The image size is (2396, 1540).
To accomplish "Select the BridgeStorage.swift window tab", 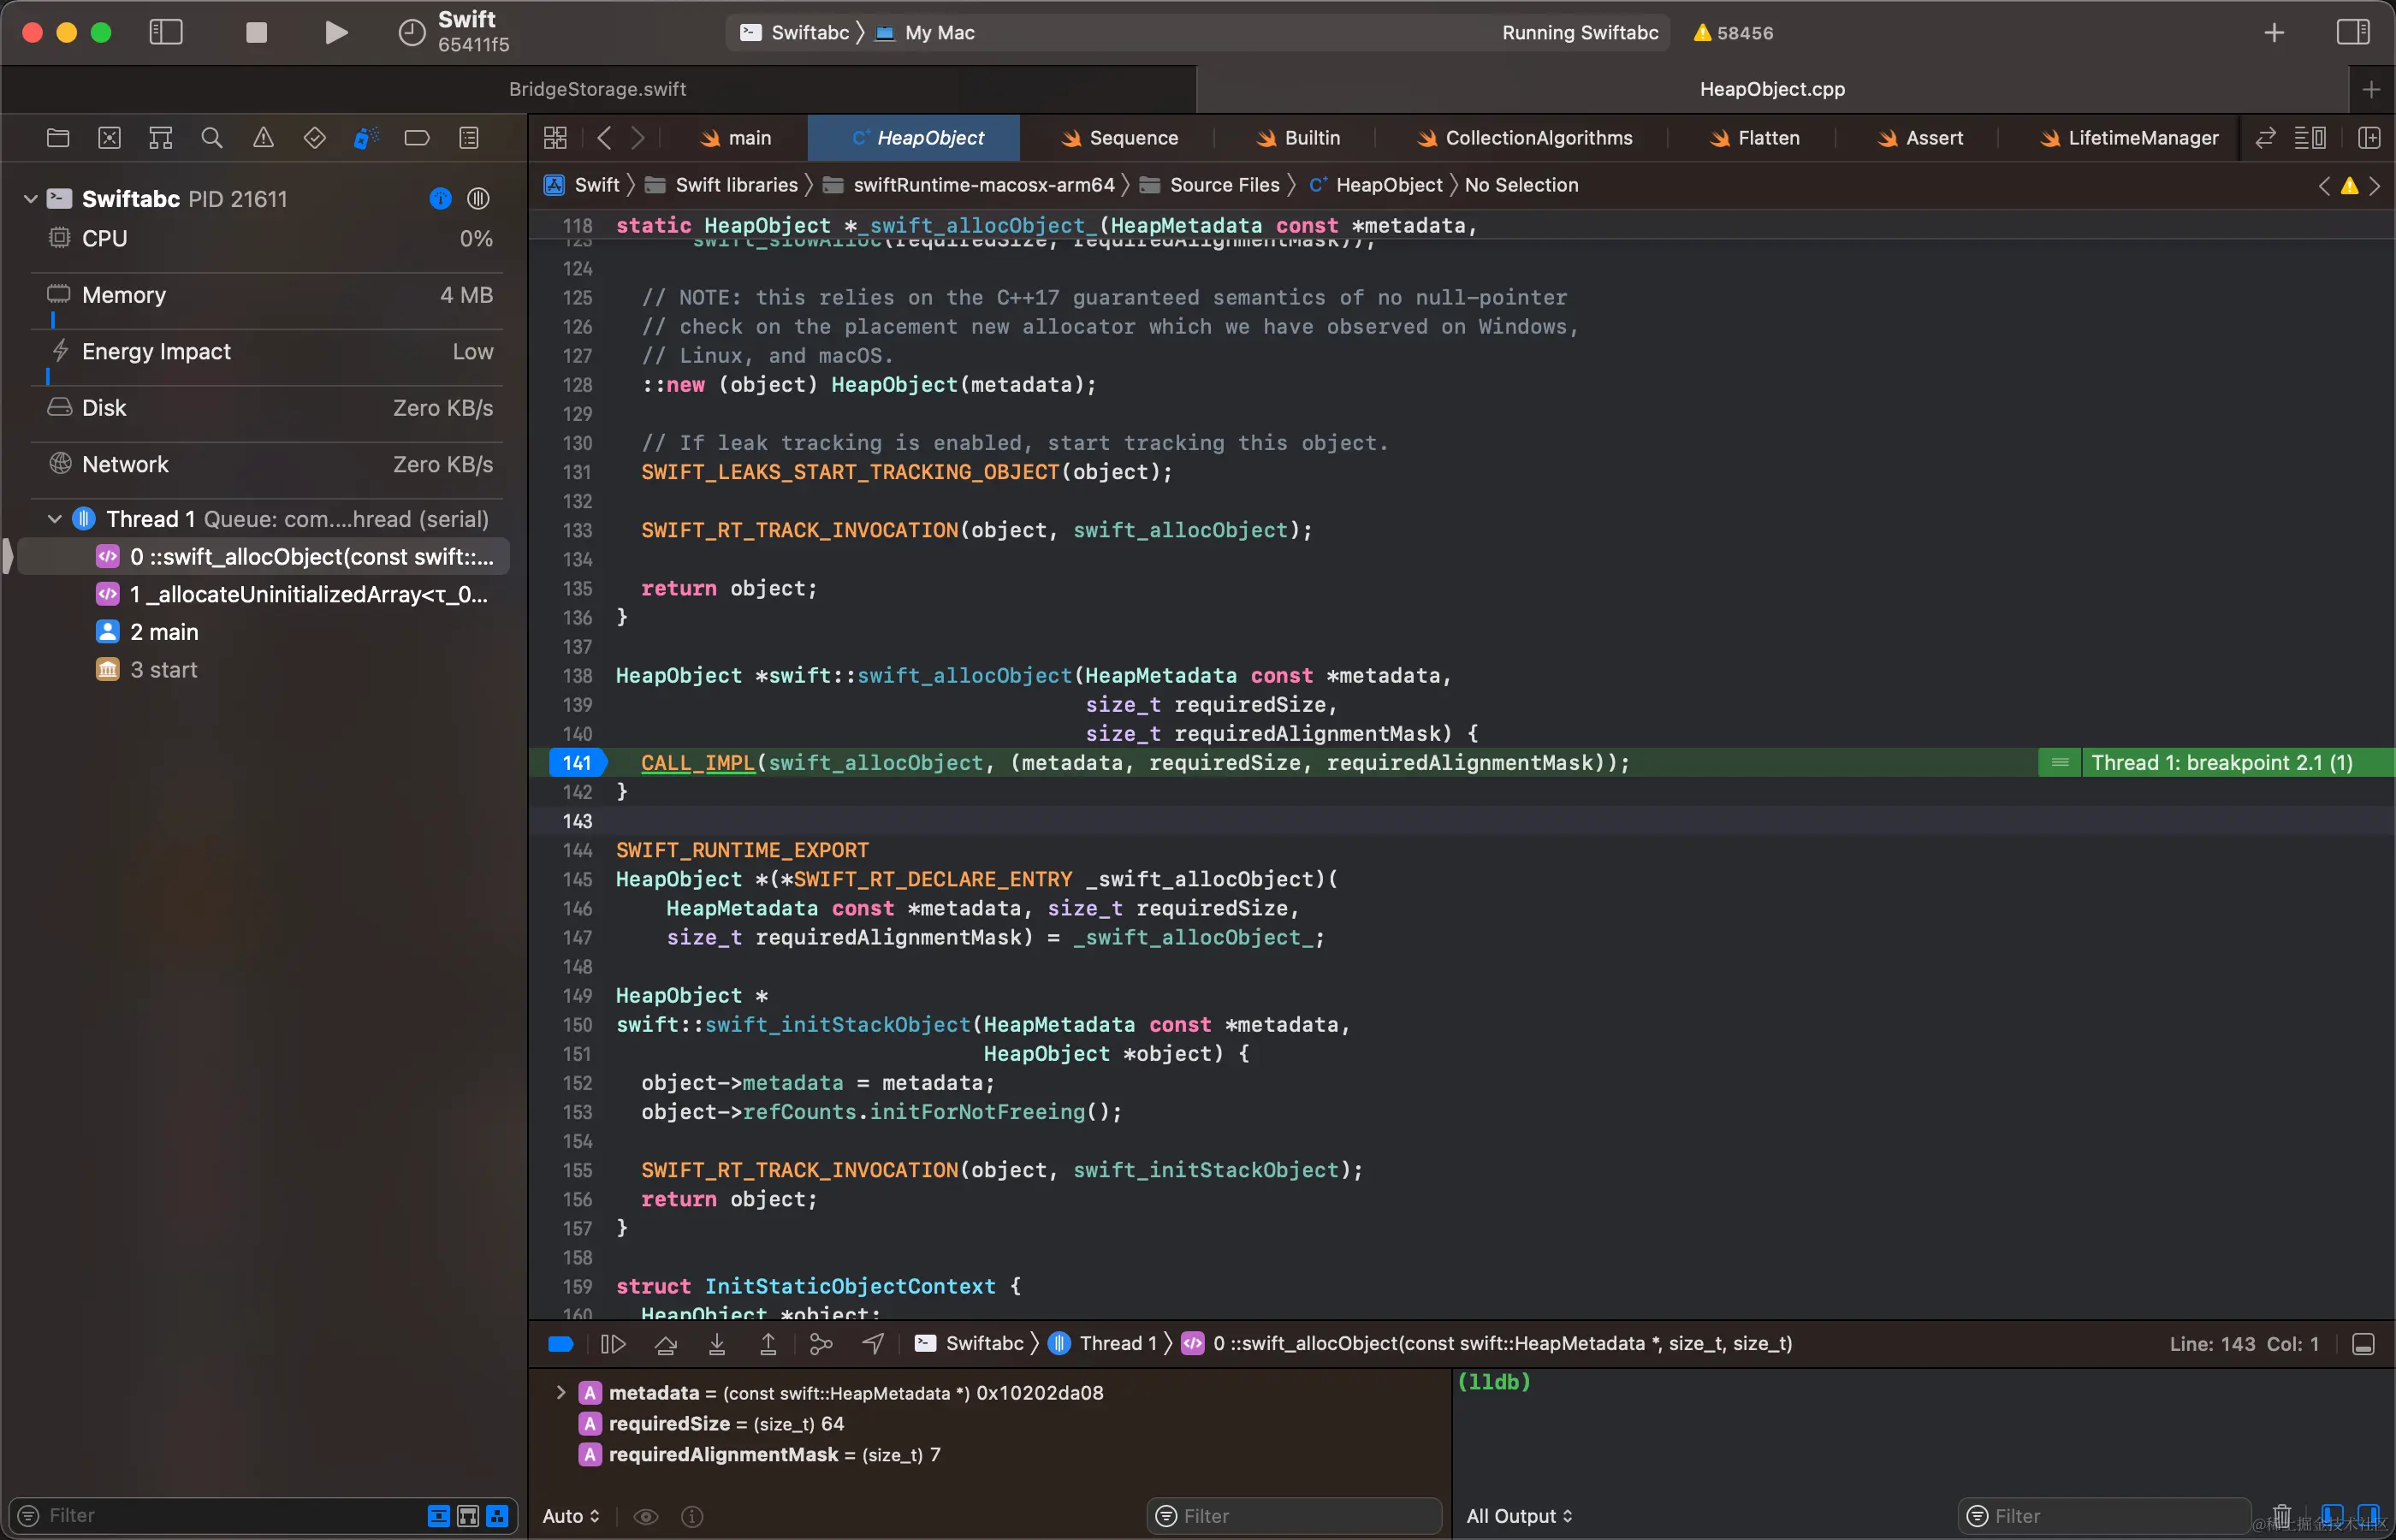I will [x=598, y=89].
